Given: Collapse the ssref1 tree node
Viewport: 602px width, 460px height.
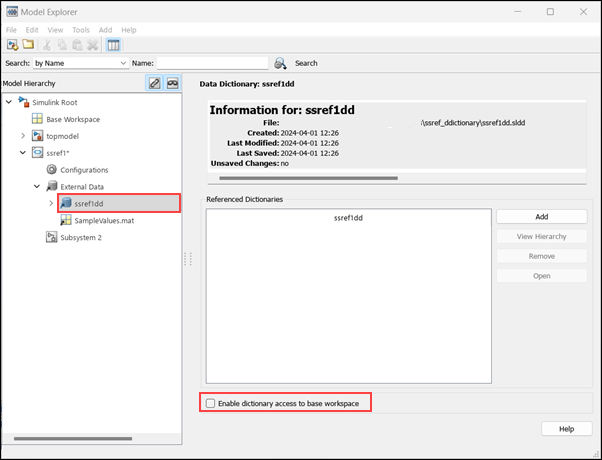Looking at the screenshot, I should click(x=23, y=153).
